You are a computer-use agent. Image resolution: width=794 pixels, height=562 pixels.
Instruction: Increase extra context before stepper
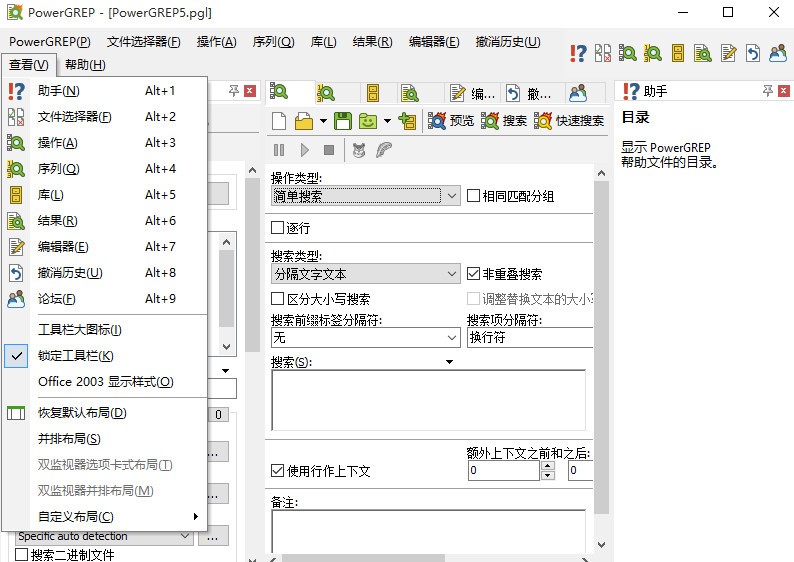(x=547, y=466)
